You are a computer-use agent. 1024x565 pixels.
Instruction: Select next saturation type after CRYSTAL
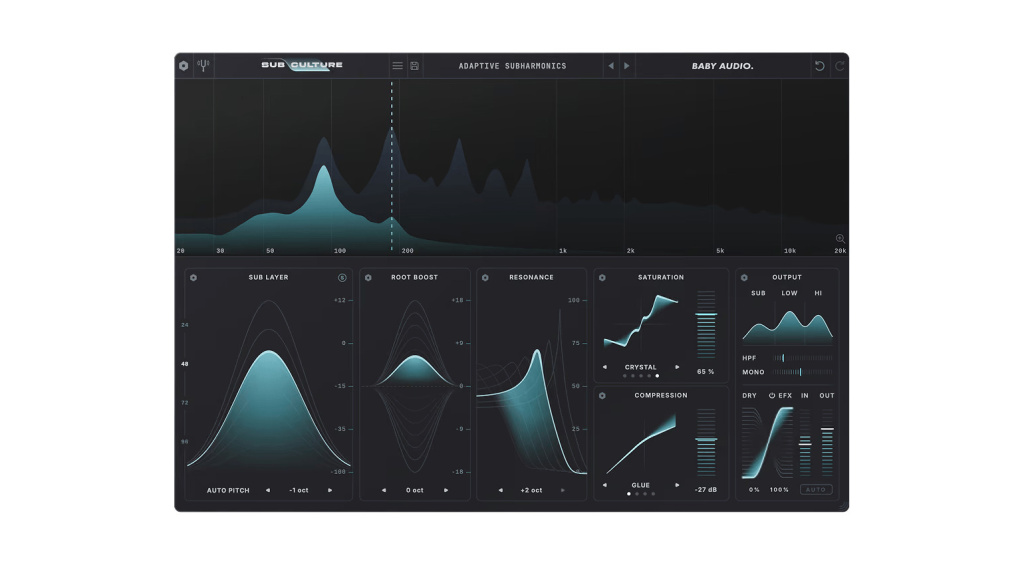tap(677, 367)
